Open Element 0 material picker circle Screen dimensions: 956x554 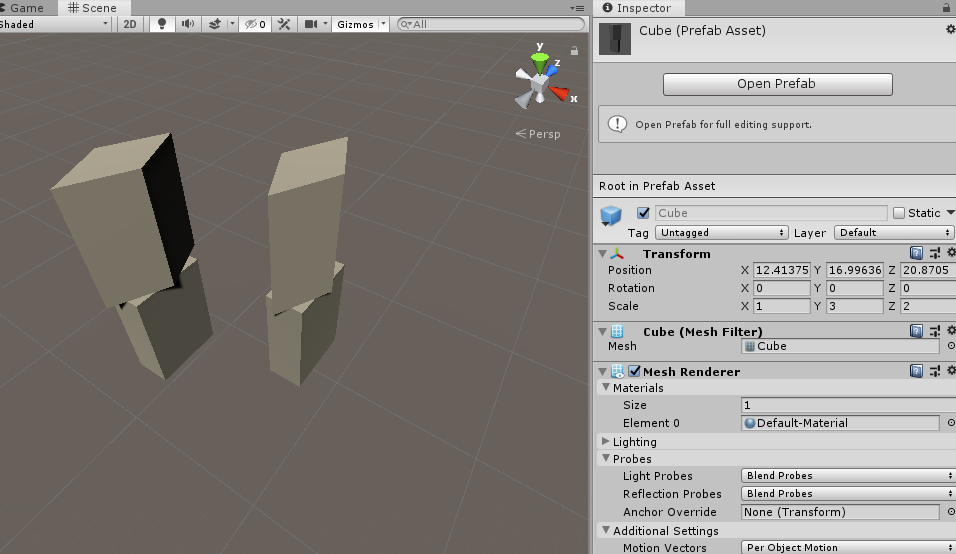951,423
